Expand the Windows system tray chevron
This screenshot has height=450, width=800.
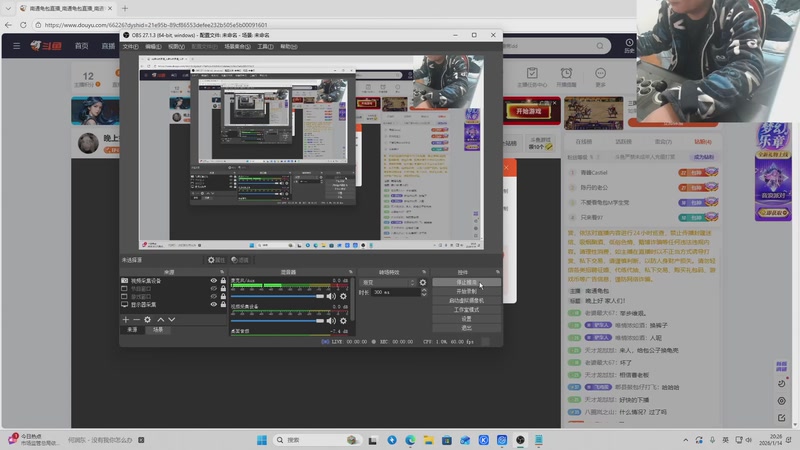tap(685, 440)
